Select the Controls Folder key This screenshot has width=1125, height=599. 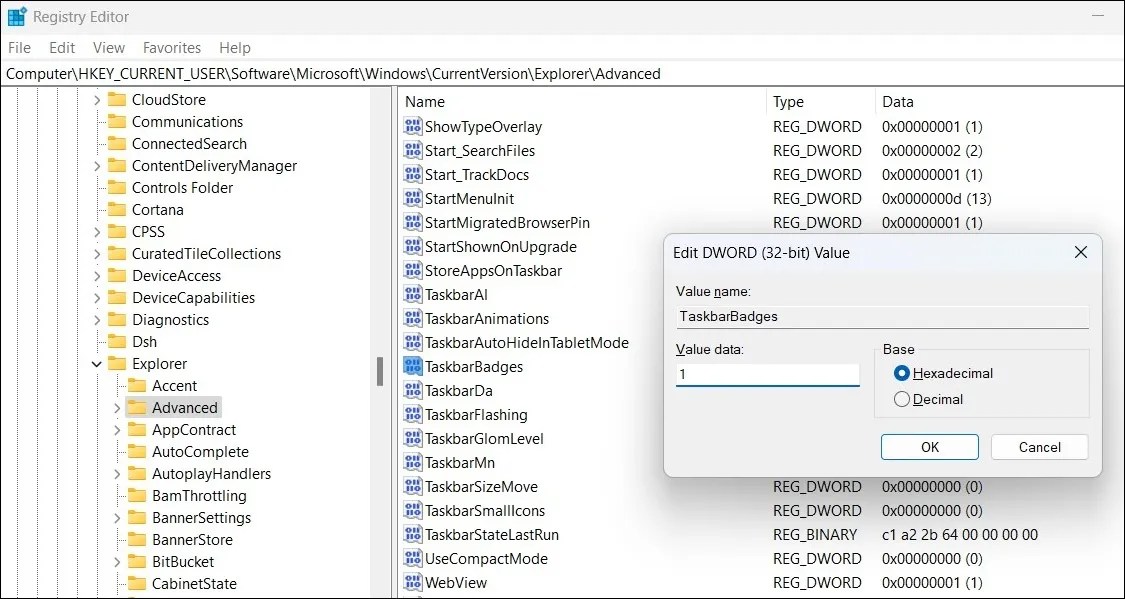click(x=182, y=188)
